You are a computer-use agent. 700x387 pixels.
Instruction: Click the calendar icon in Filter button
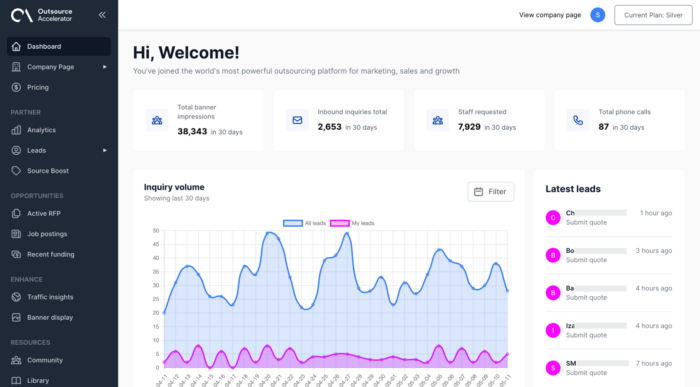coord(479,191)
